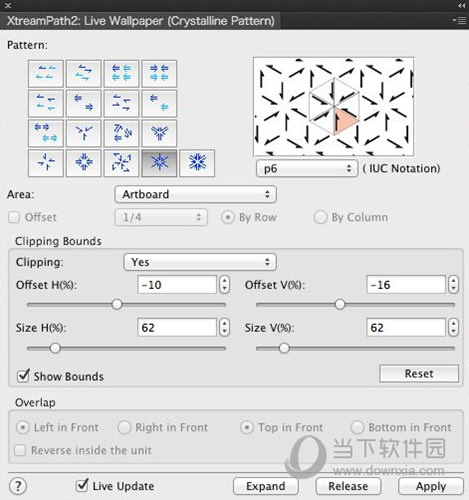The image size is (469, 500).
Task: Increase Size H value with stepper
Action: tap(225, 323)
